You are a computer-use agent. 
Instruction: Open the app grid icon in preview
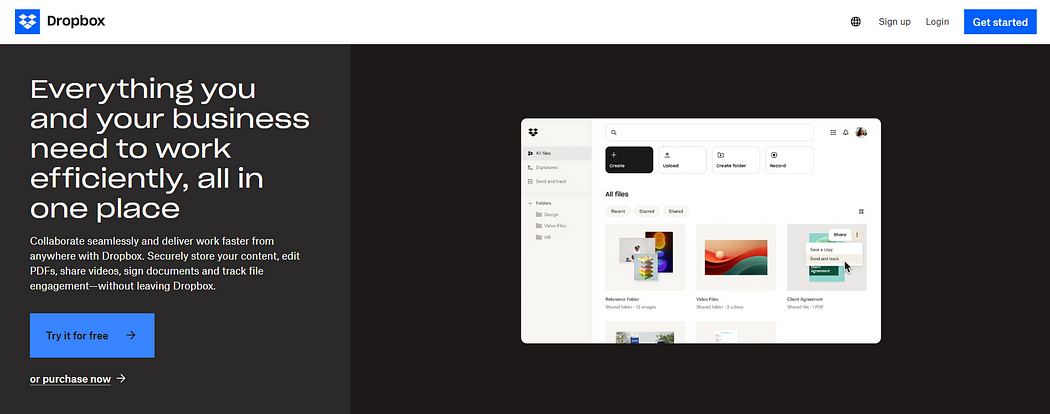(833, 133)
